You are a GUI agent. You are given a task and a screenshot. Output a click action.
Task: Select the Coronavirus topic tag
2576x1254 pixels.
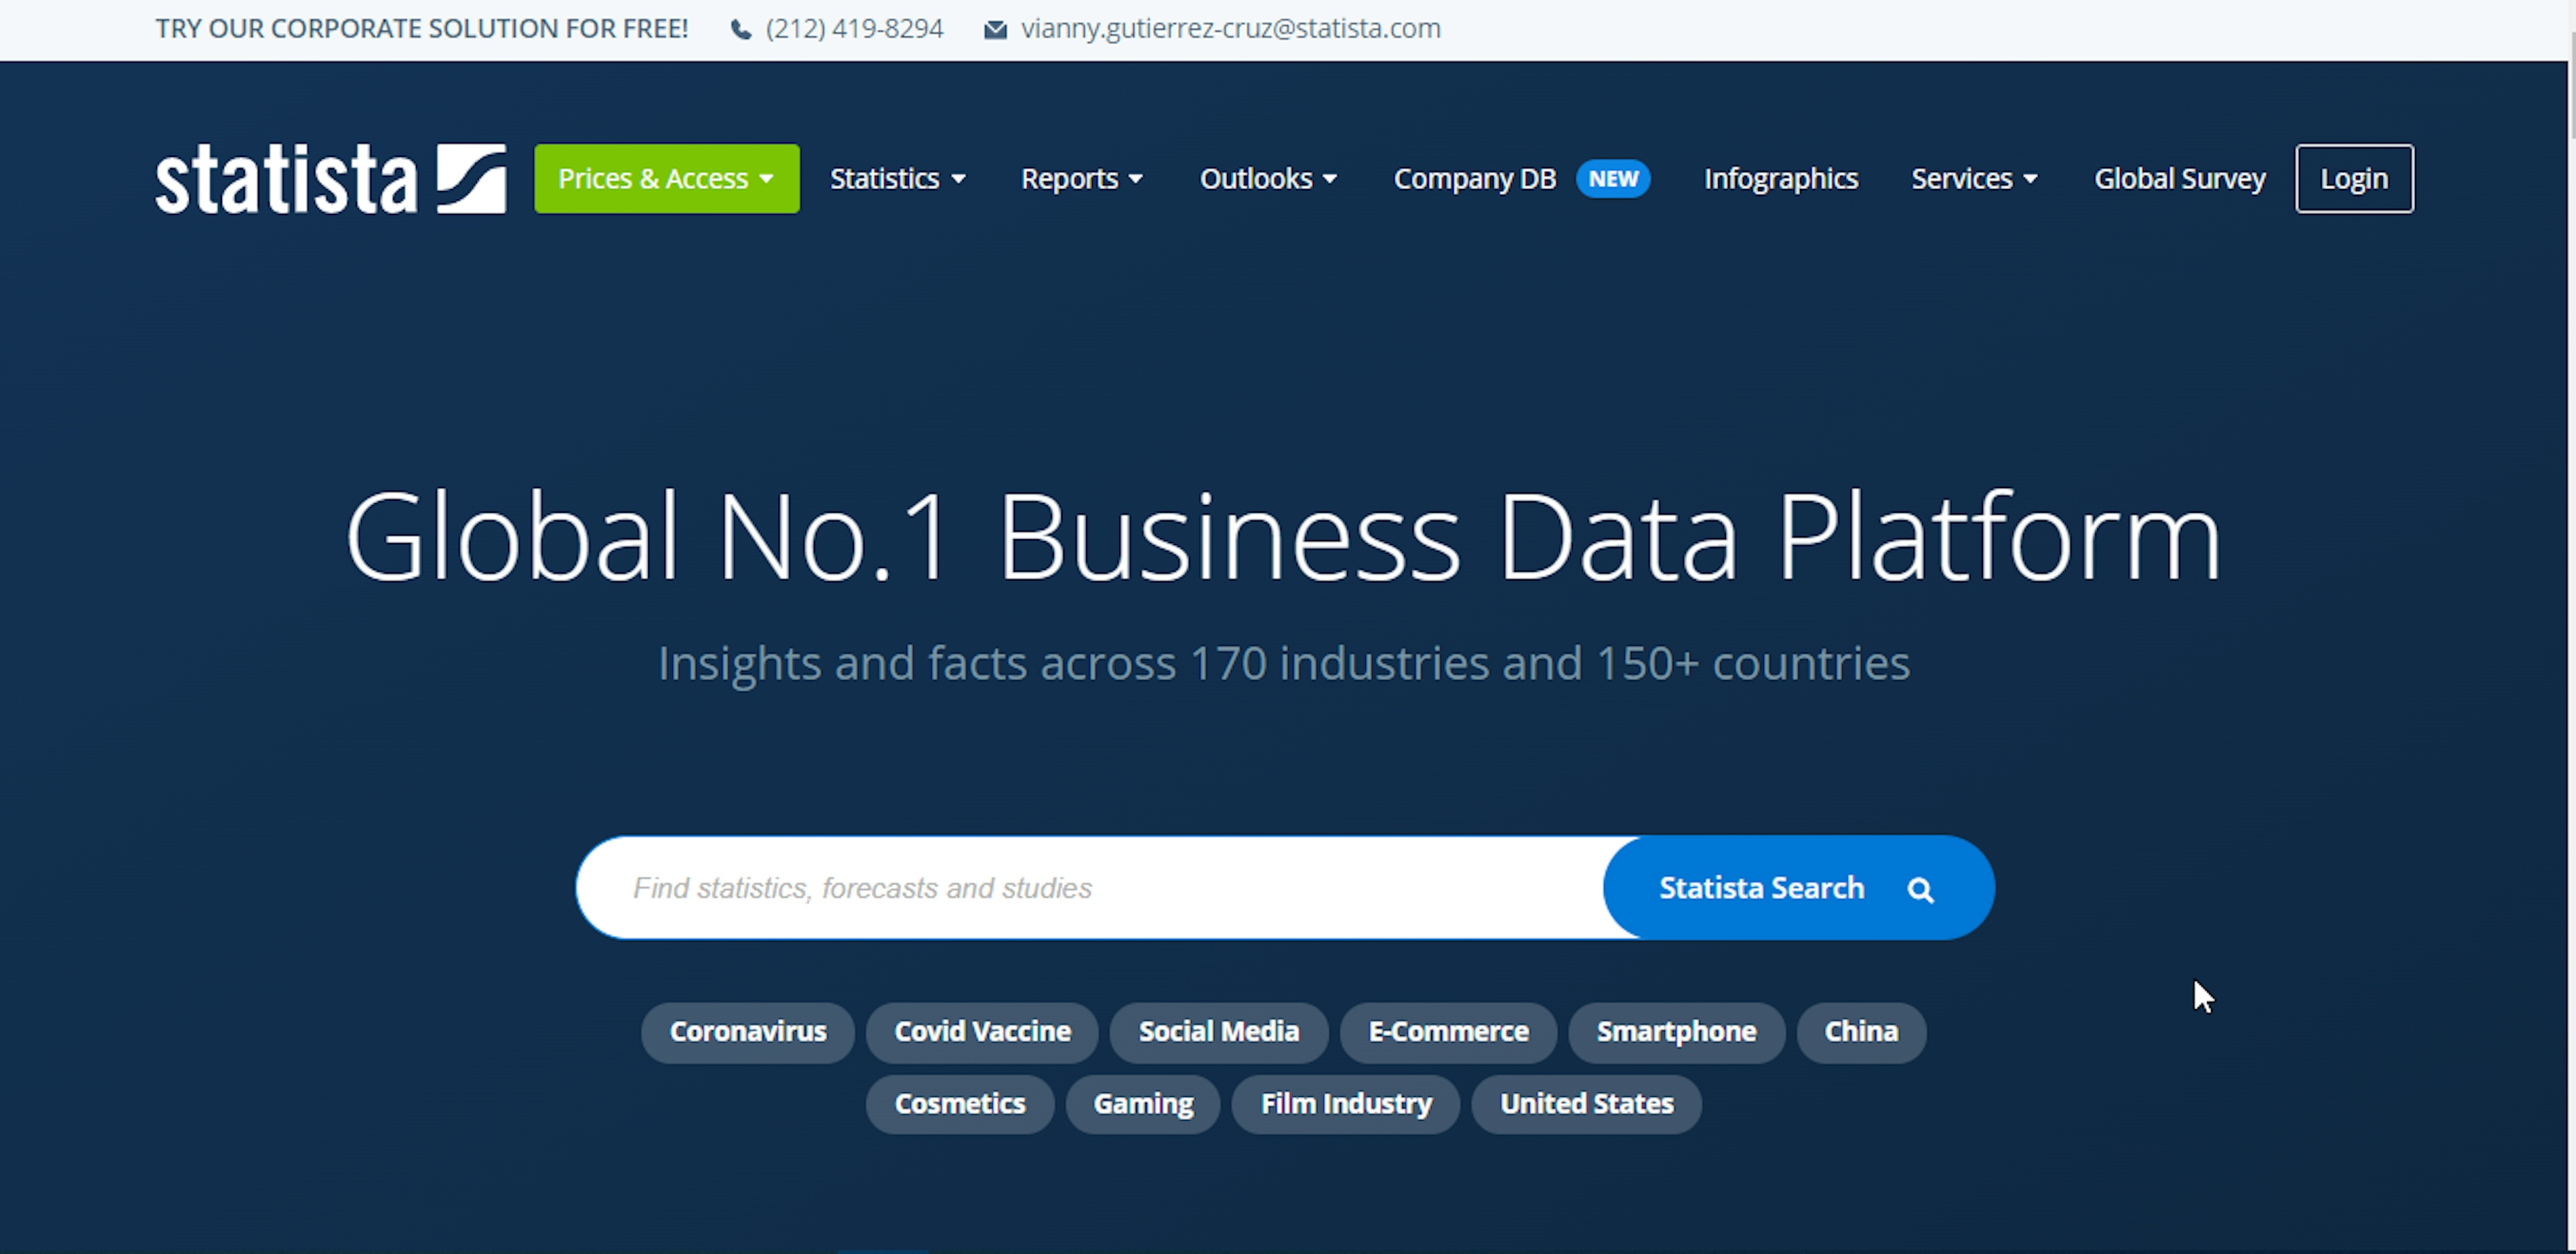748,1032
